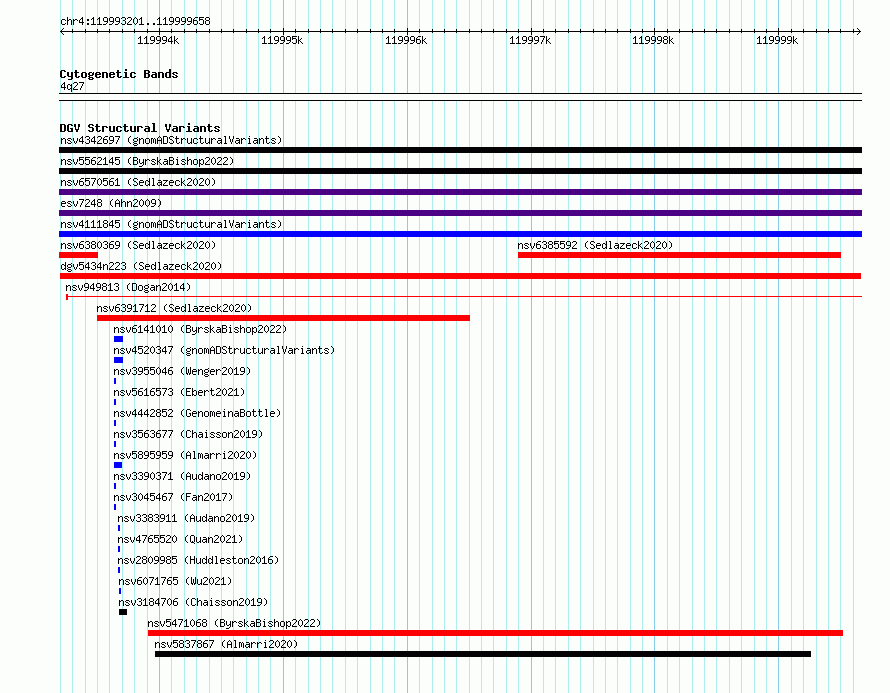Click the small blue nsv6141010 marker
This screenshot has width=890, height=693.
119,339
